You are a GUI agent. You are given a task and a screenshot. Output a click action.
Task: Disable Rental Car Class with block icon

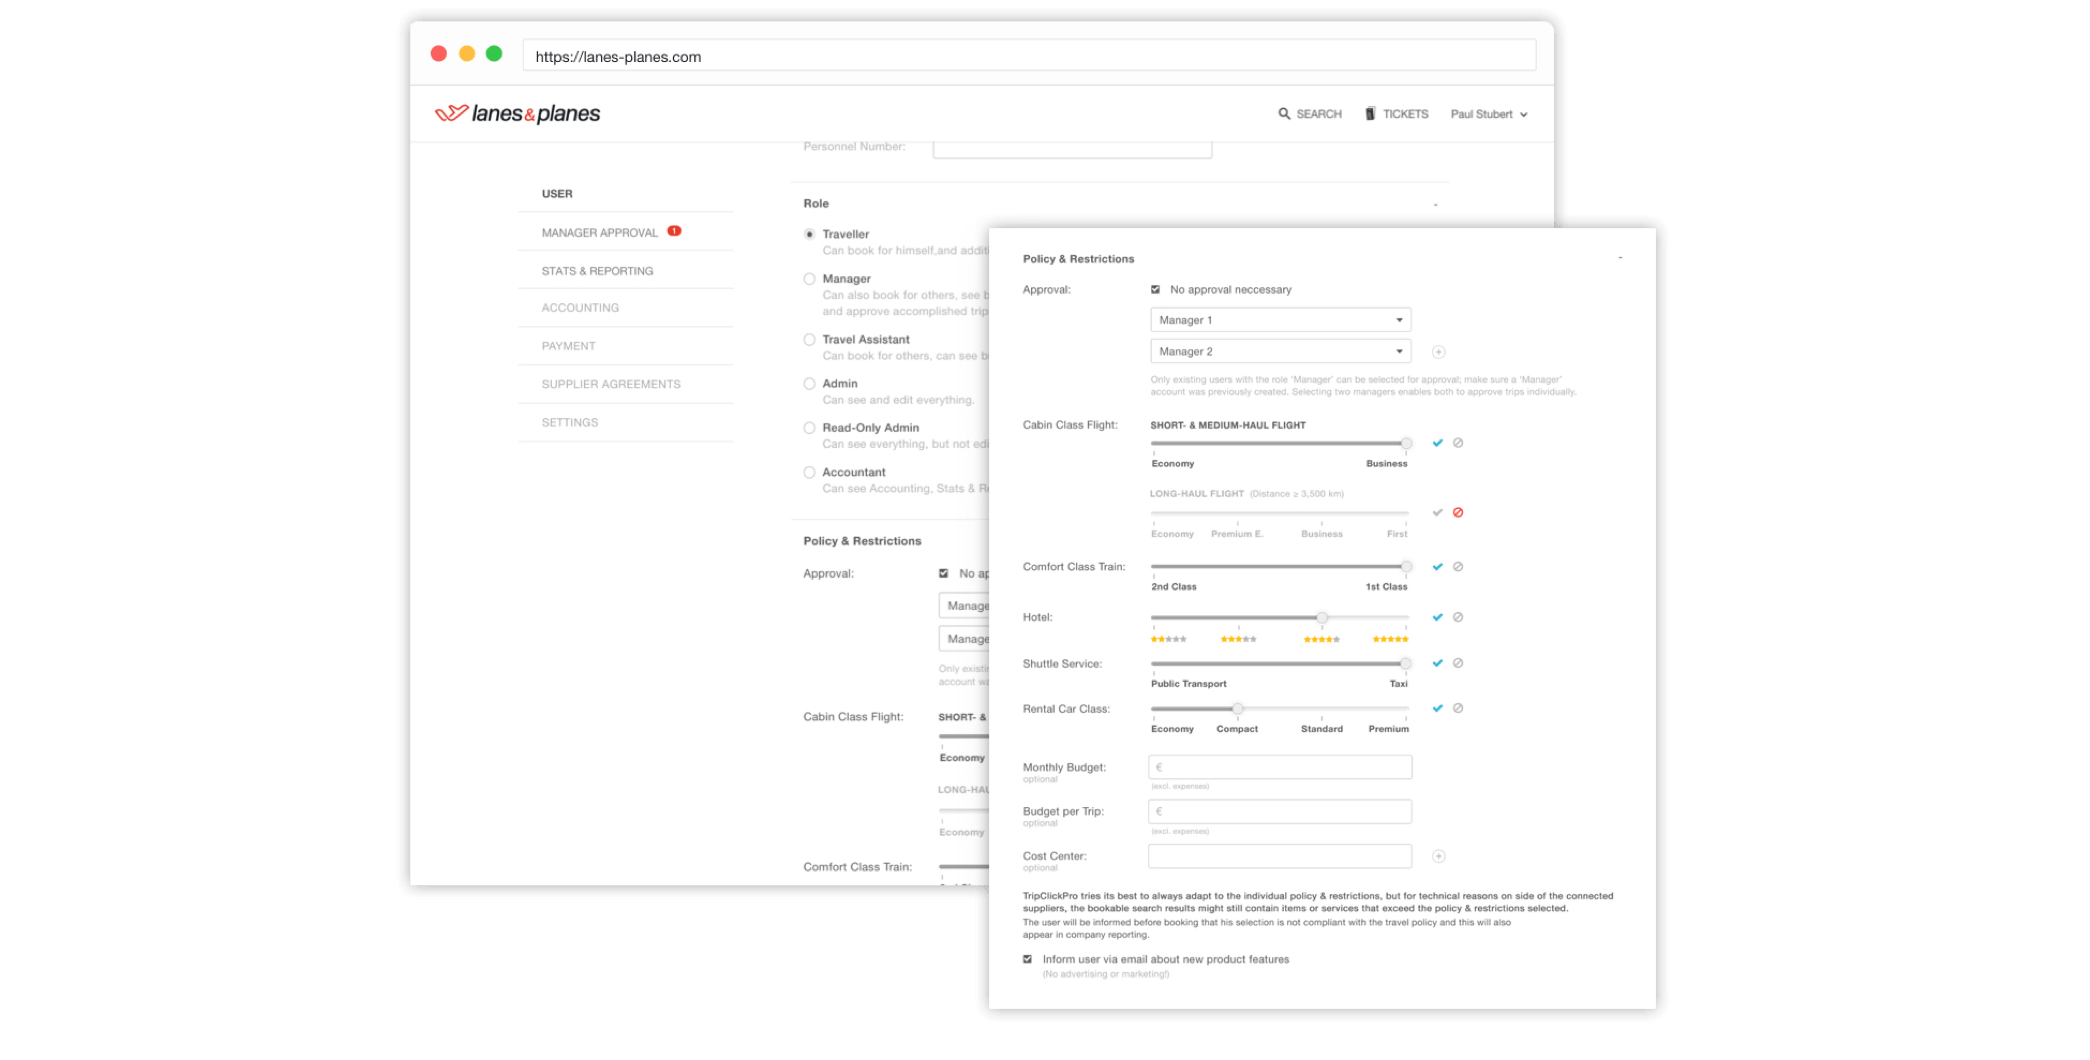1458,708
